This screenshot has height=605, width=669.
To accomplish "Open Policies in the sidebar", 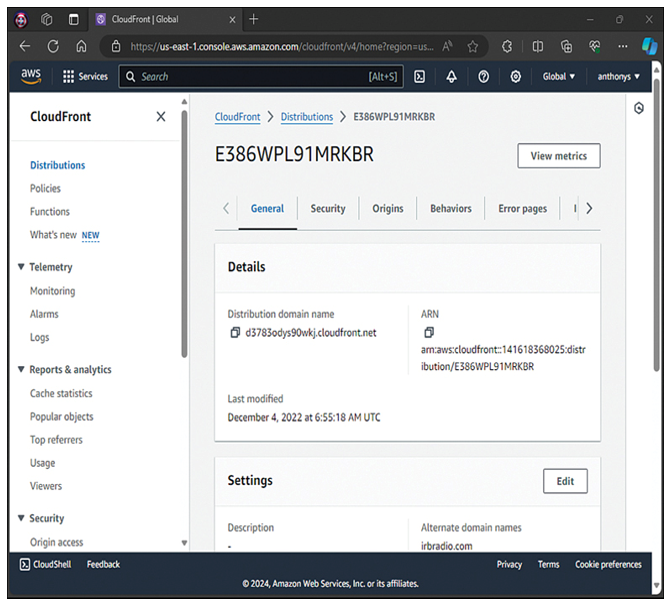I will [45, 188].
